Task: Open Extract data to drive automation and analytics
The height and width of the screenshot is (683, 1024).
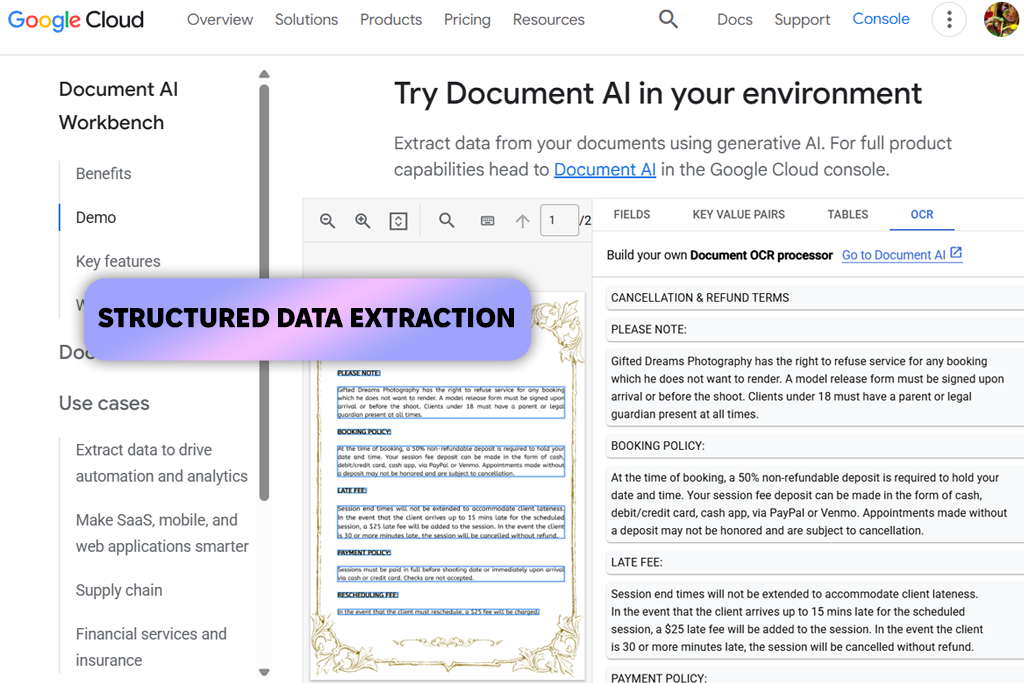Action: [161, 463]
